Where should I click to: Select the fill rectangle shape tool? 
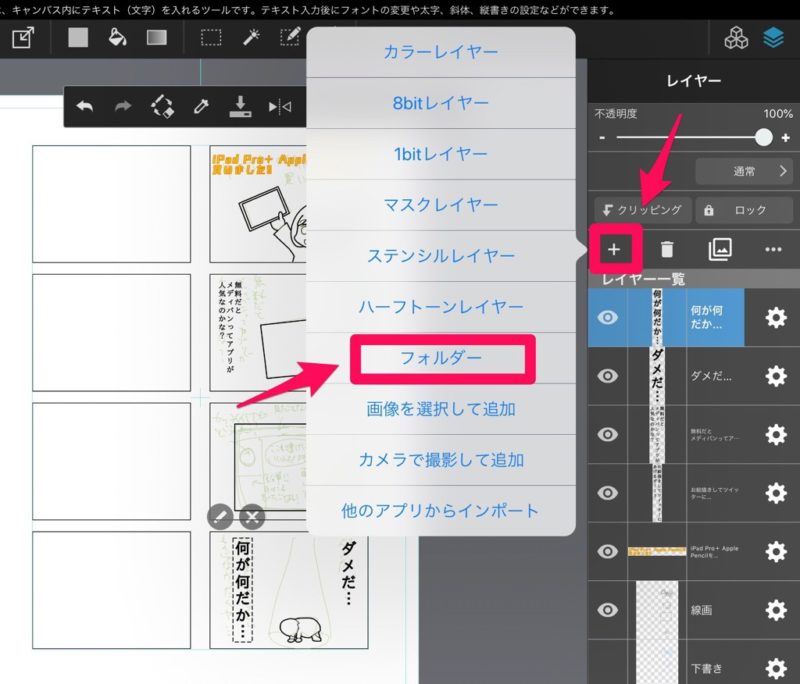78,37
